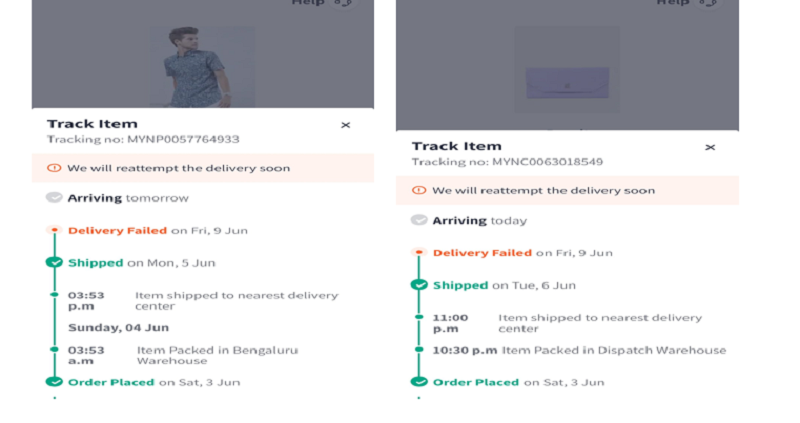This screenshot has width=800, height=423.
Task: Select the 10:30 p.m Dispatch Warehouse timeline dot
Action: point(419,350)
